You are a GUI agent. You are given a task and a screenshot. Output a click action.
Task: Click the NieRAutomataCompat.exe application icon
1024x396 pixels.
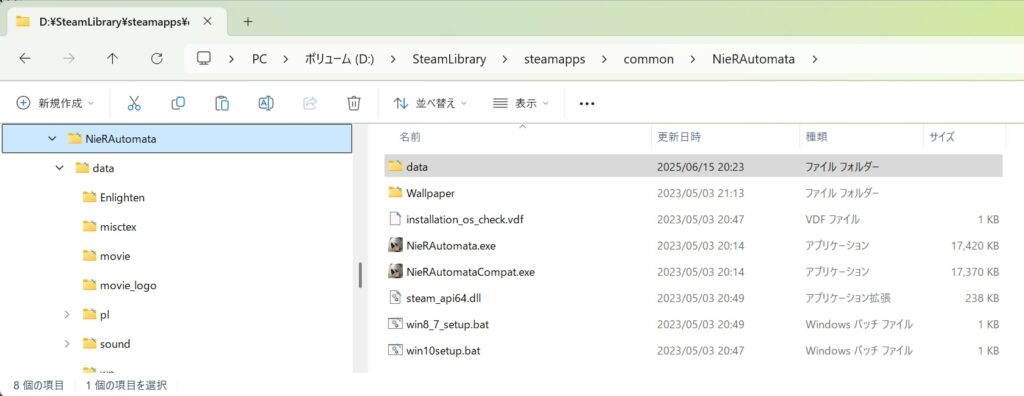pos(394,272)
